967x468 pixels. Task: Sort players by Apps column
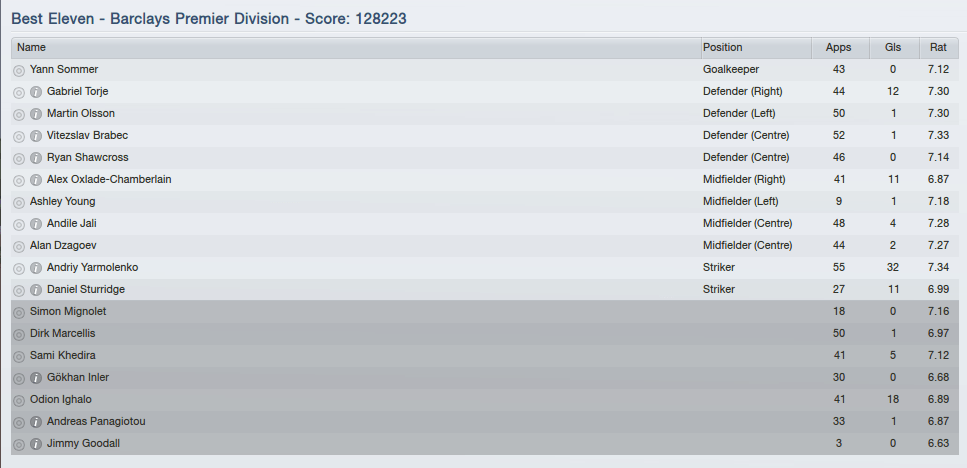839,47
